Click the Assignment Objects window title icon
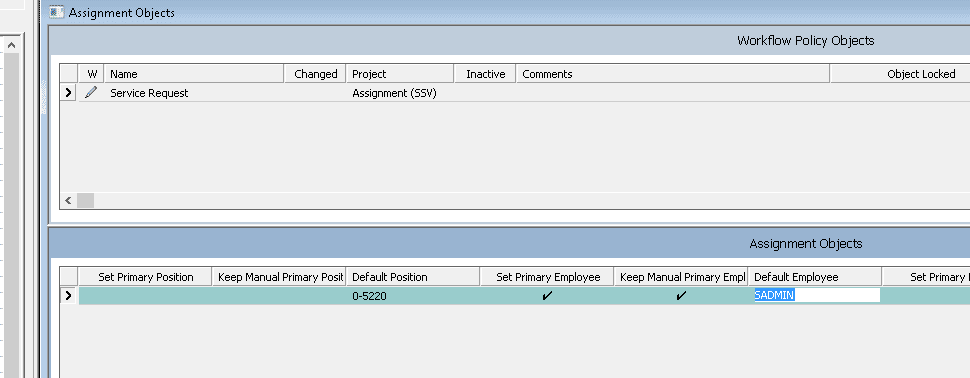 (x=57, y=12)
